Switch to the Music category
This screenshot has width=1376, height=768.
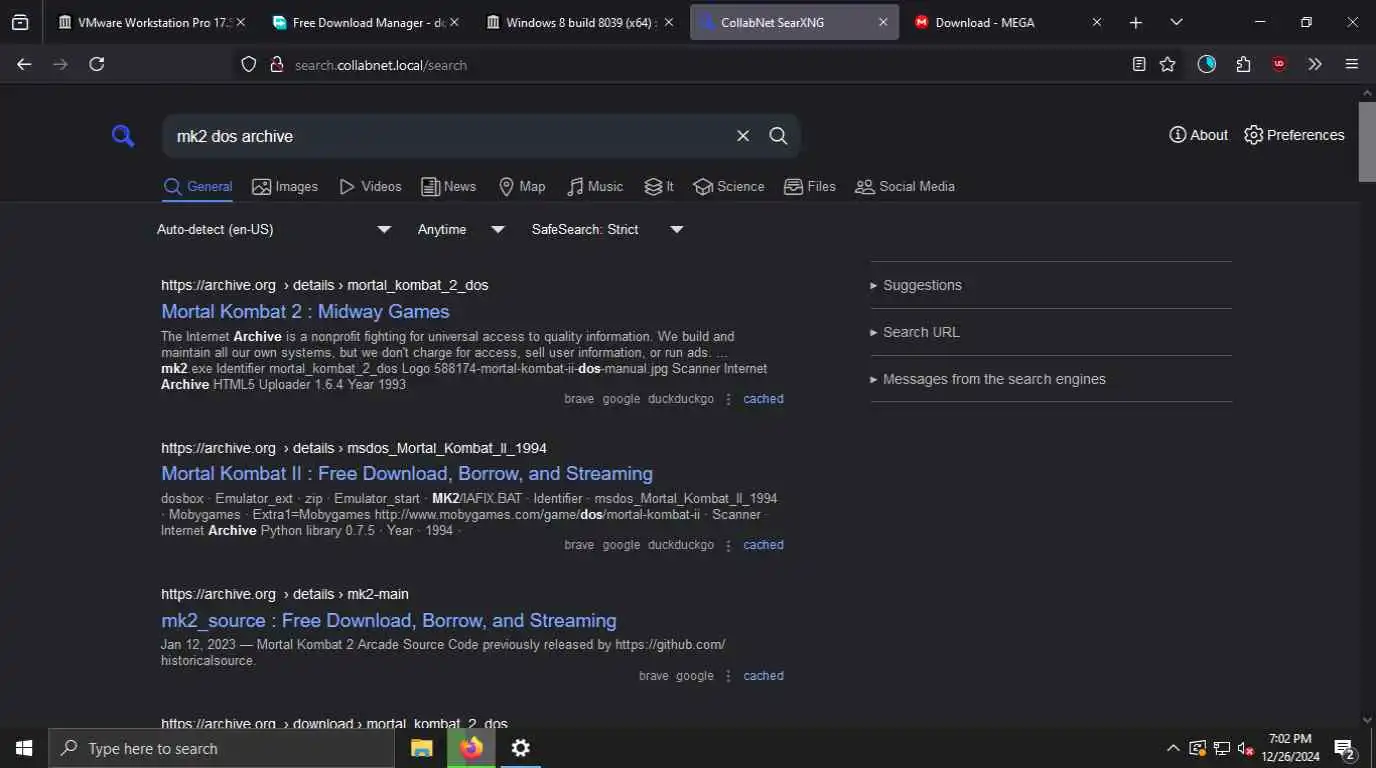pyautogui.click(x=595, y=187)
